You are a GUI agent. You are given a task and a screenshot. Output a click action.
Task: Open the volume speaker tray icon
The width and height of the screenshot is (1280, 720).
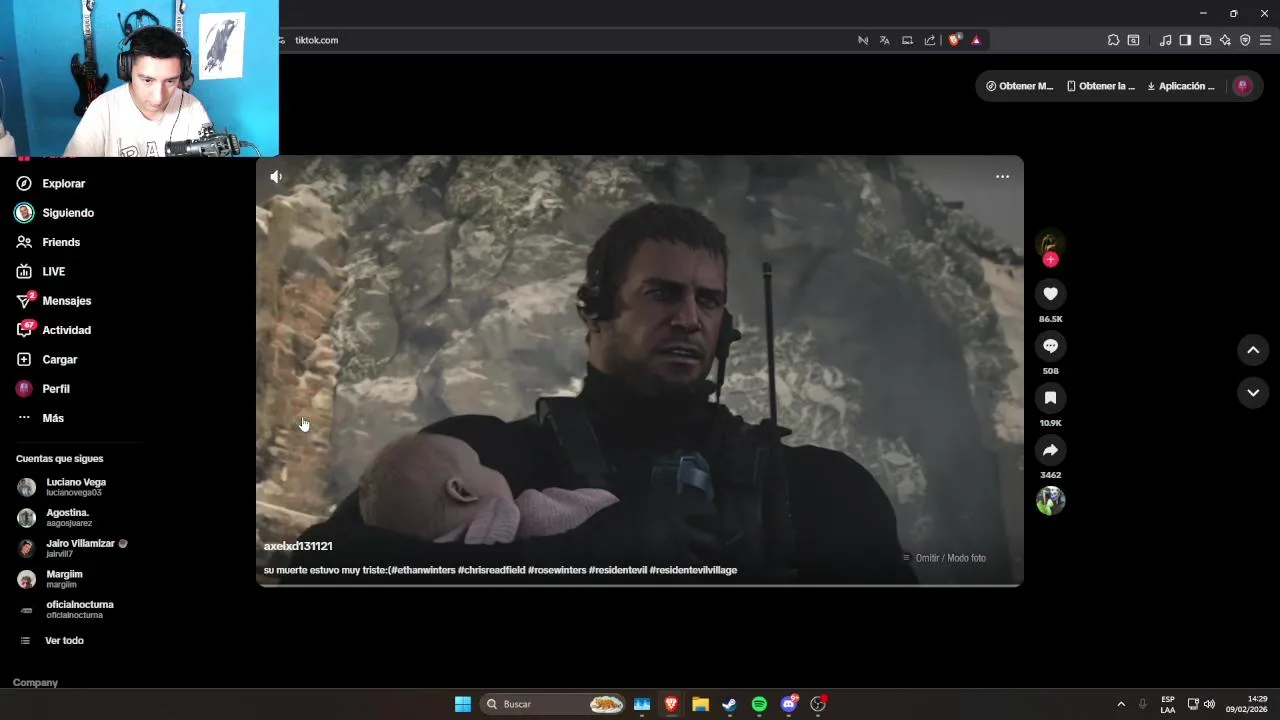point(1209,704)
